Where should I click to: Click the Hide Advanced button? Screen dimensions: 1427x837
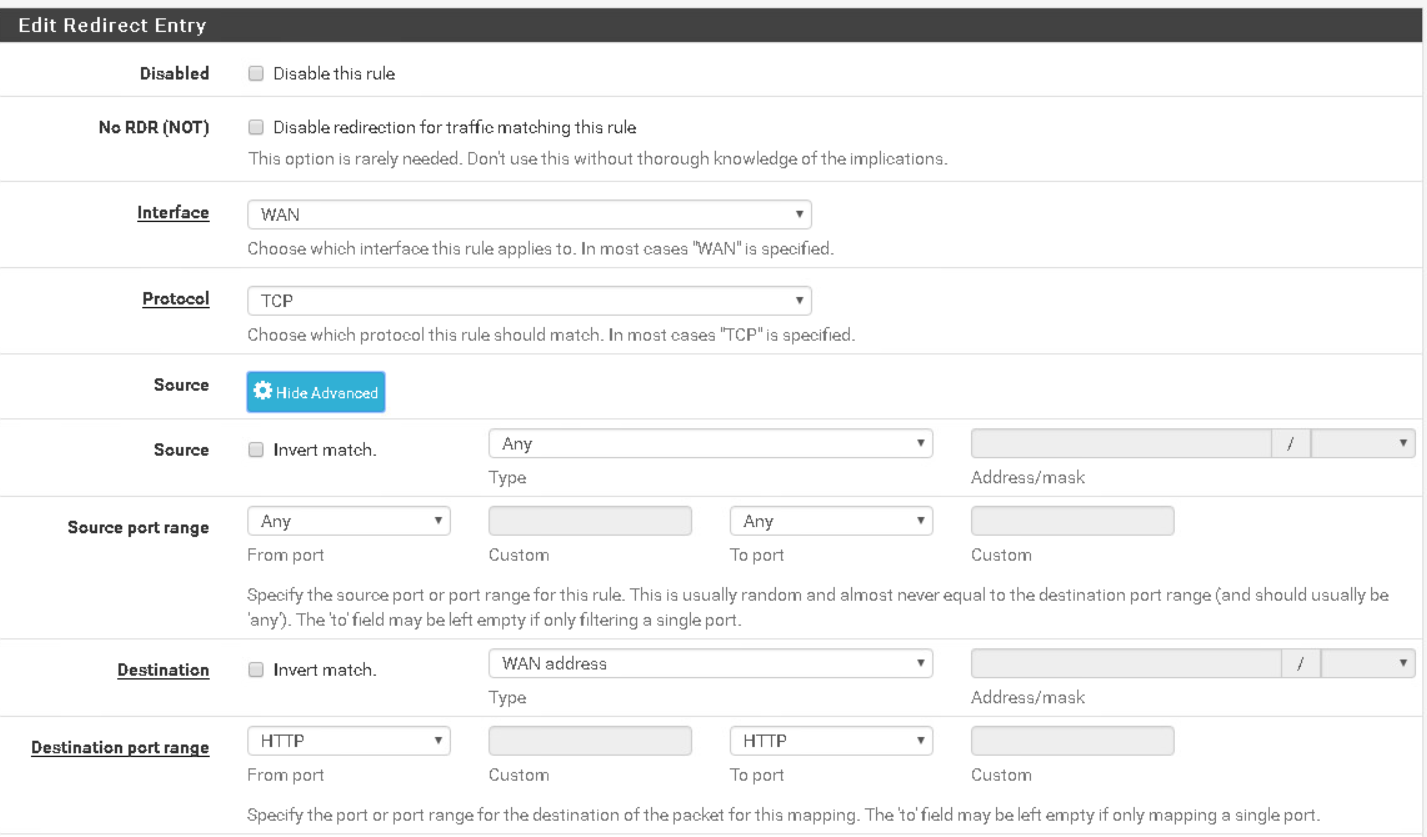click(x=316, y=393)
